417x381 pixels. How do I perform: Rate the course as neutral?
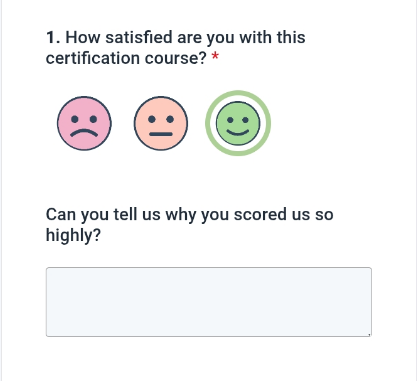tap(161, 123)
